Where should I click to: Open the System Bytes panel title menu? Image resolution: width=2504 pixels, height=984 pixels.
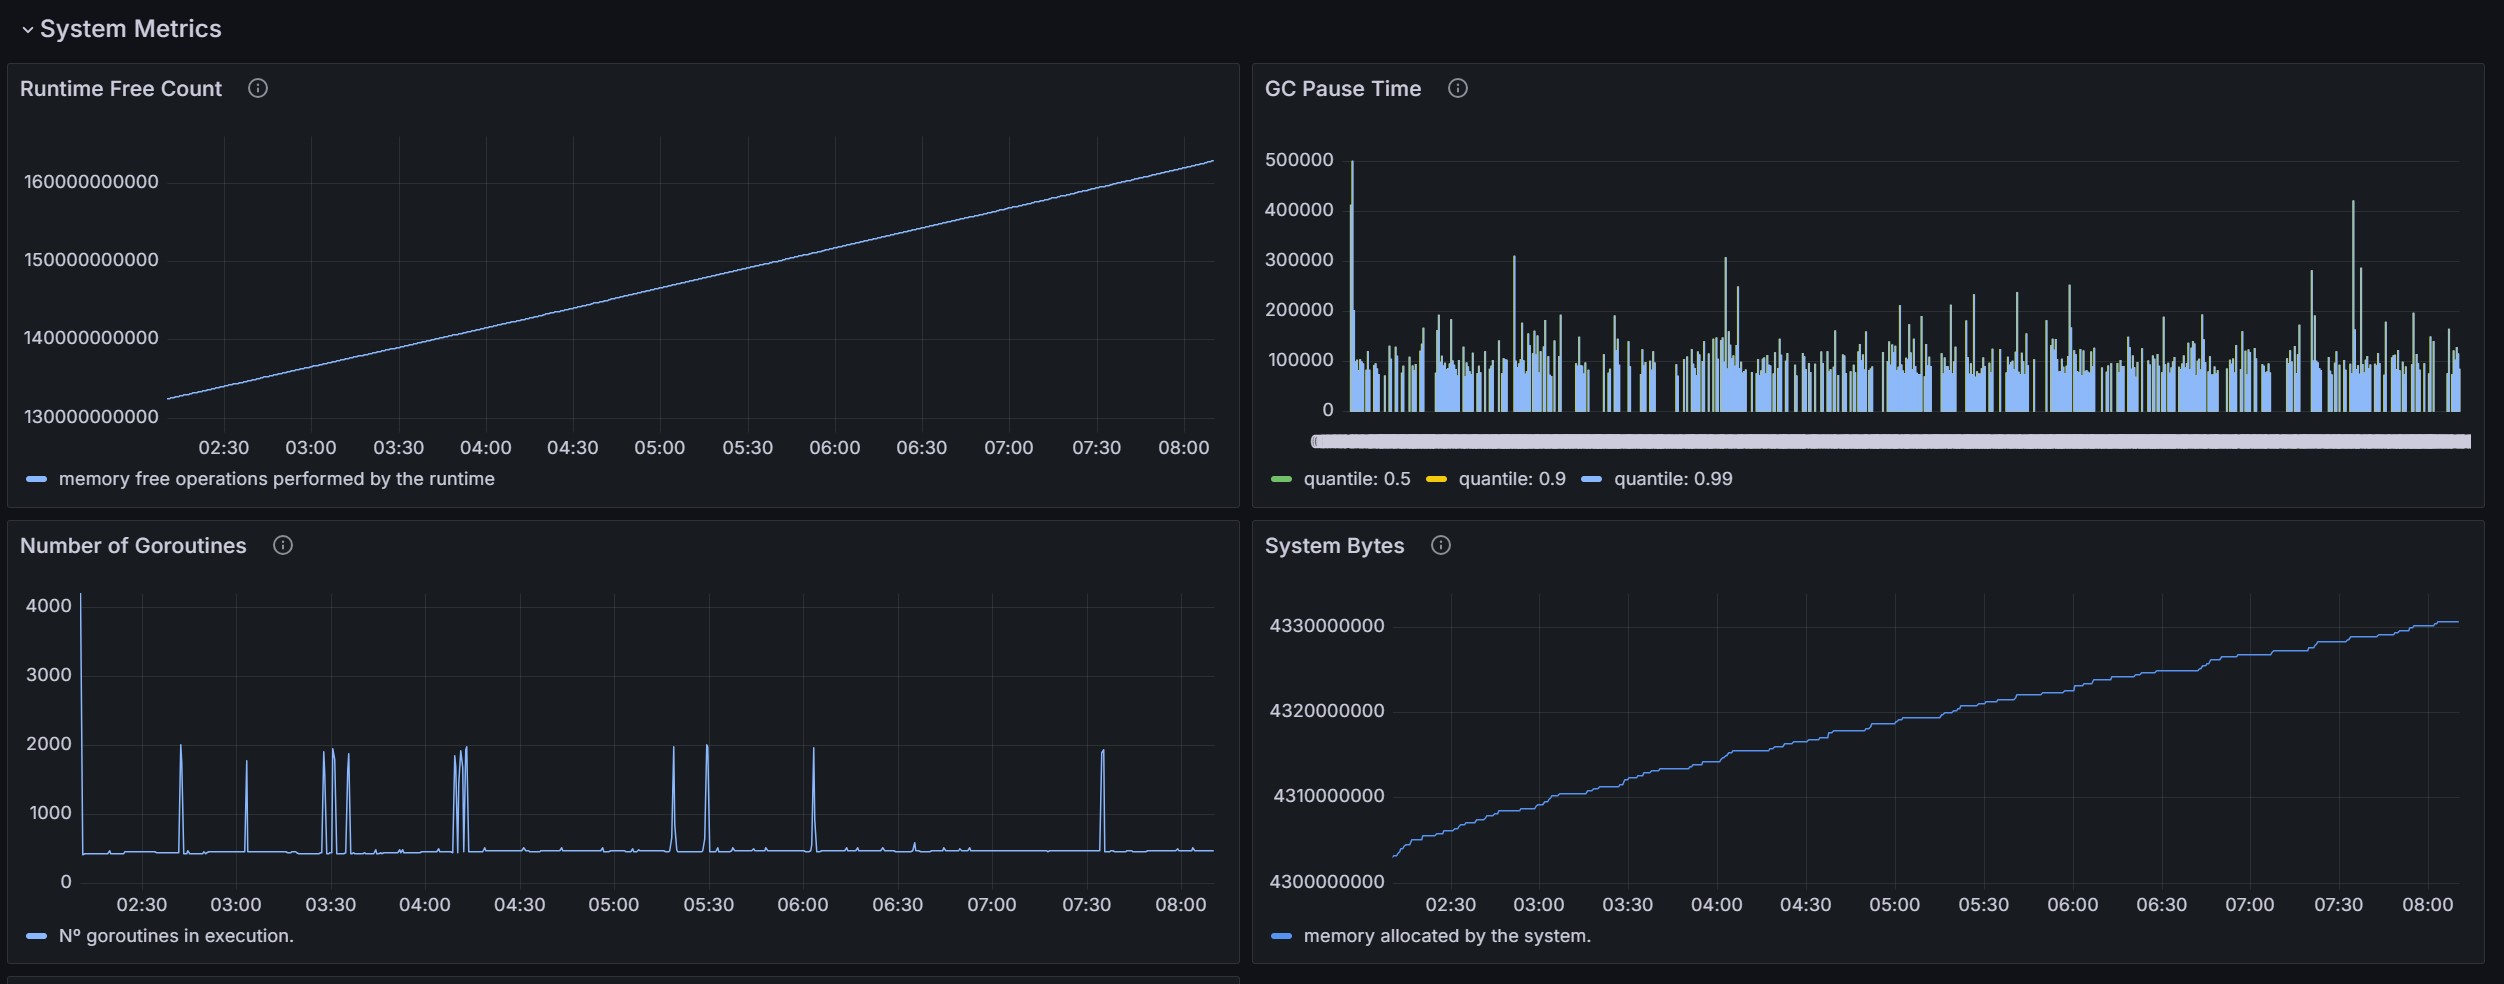click(x=1334, y=546)
